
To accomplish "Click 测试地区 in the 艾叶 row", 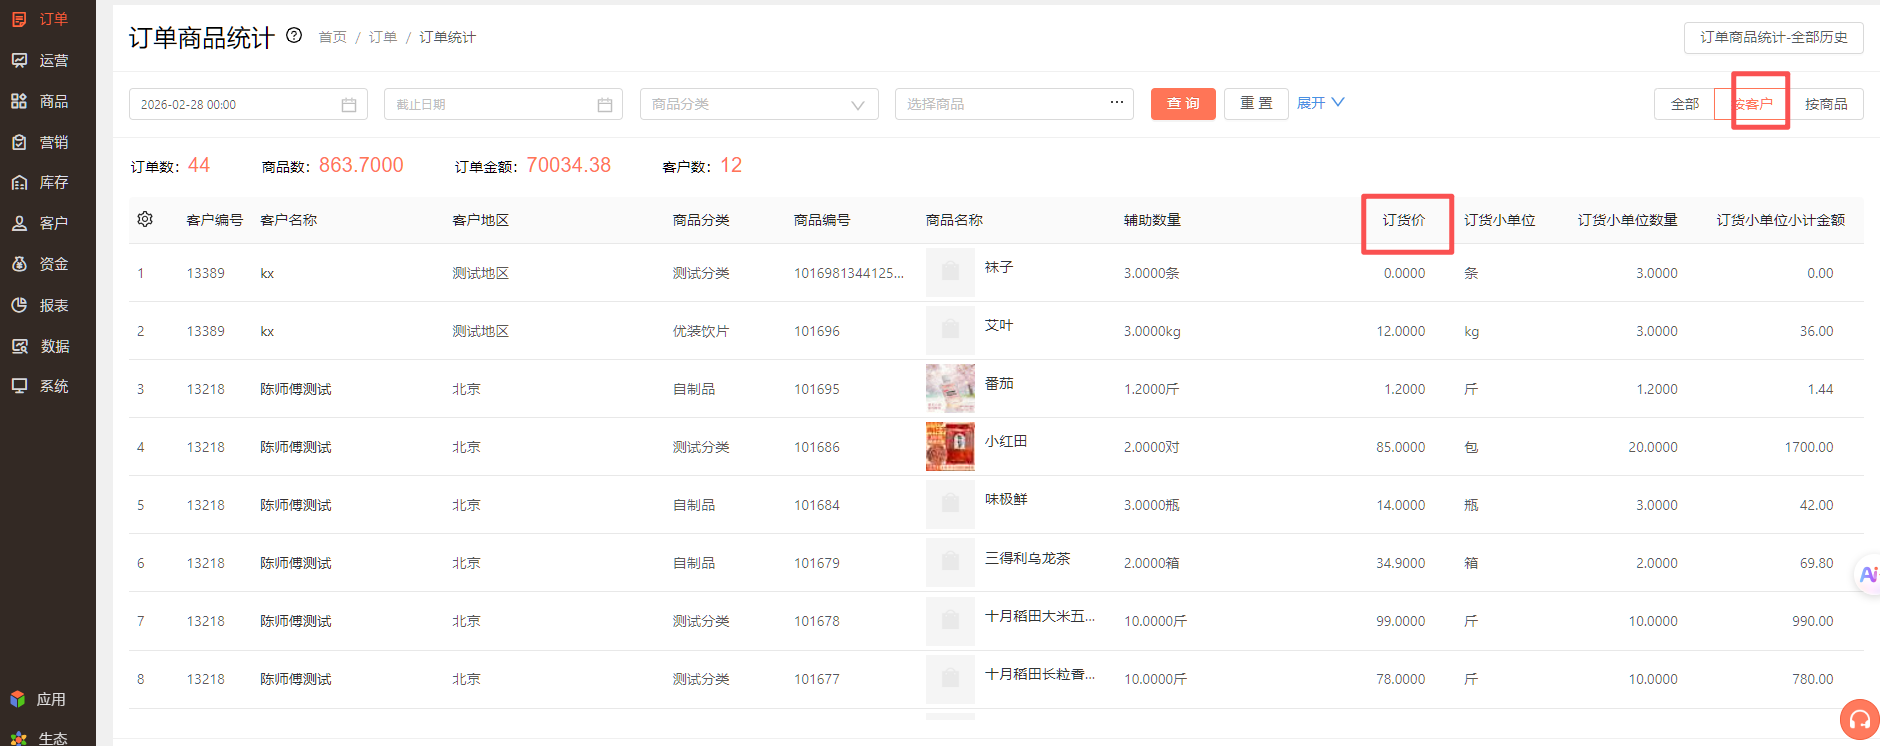I will pos(480,331).
